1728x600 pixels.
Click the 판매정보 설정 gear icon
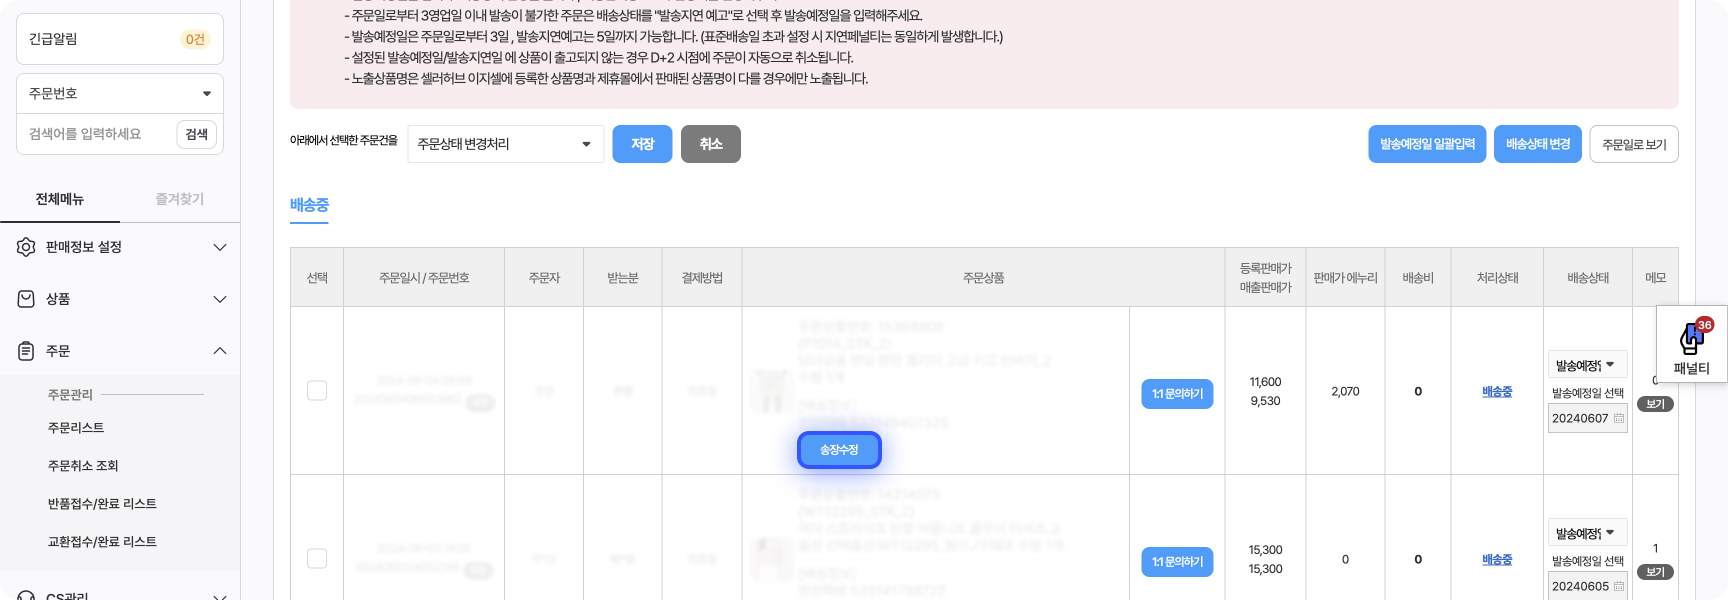click(26, 247)
